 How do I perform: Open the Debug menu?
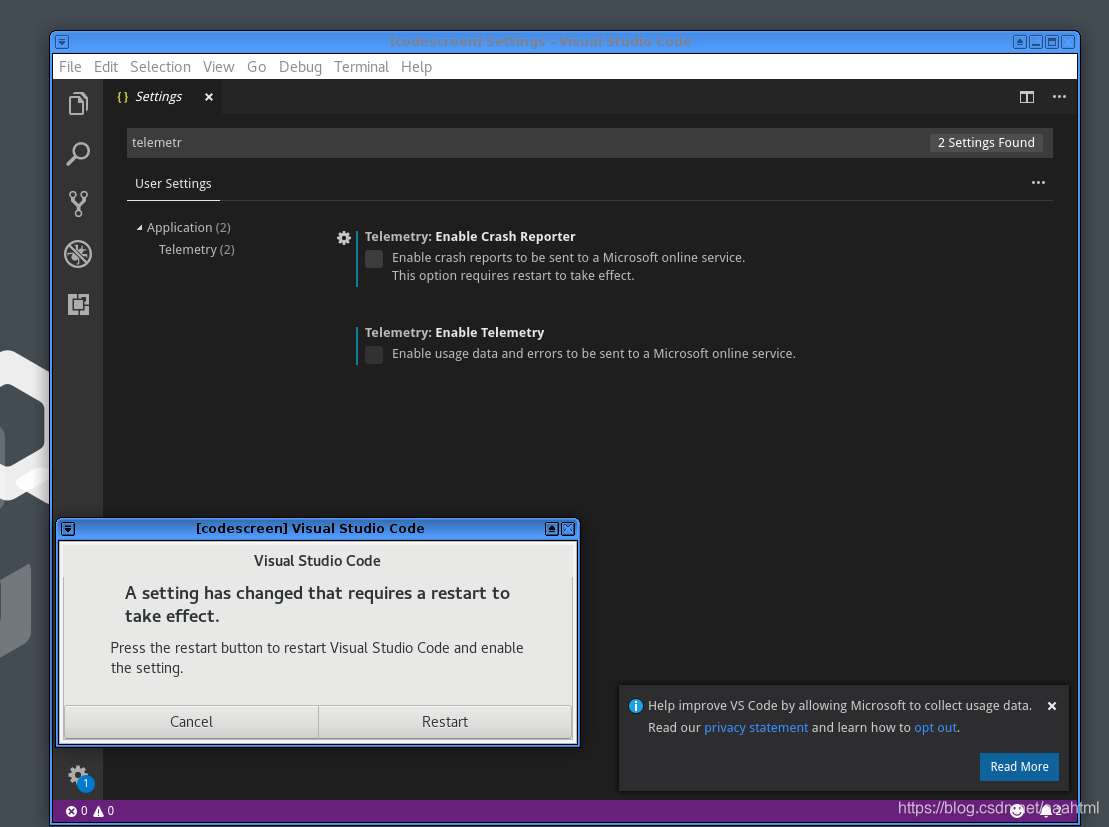coord(300,67)
